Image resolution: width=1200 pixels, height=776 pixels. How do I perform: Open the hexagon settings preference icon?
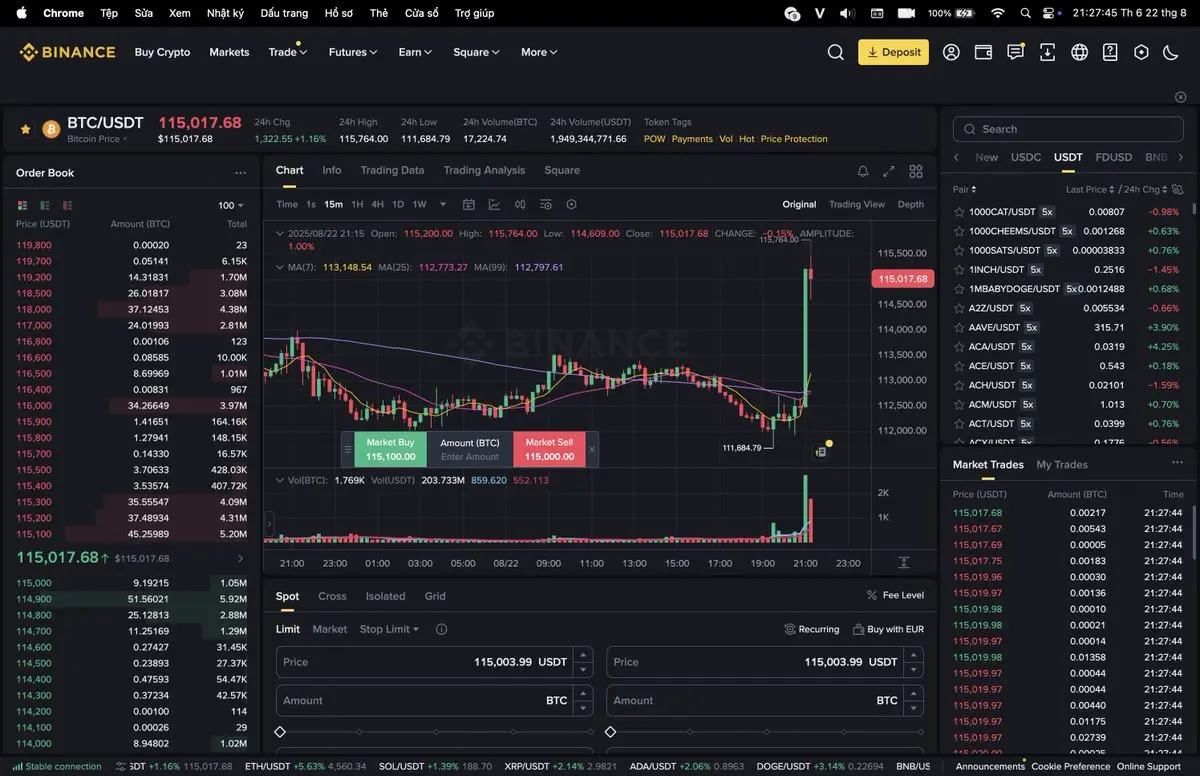click(x=1141, y=52)
